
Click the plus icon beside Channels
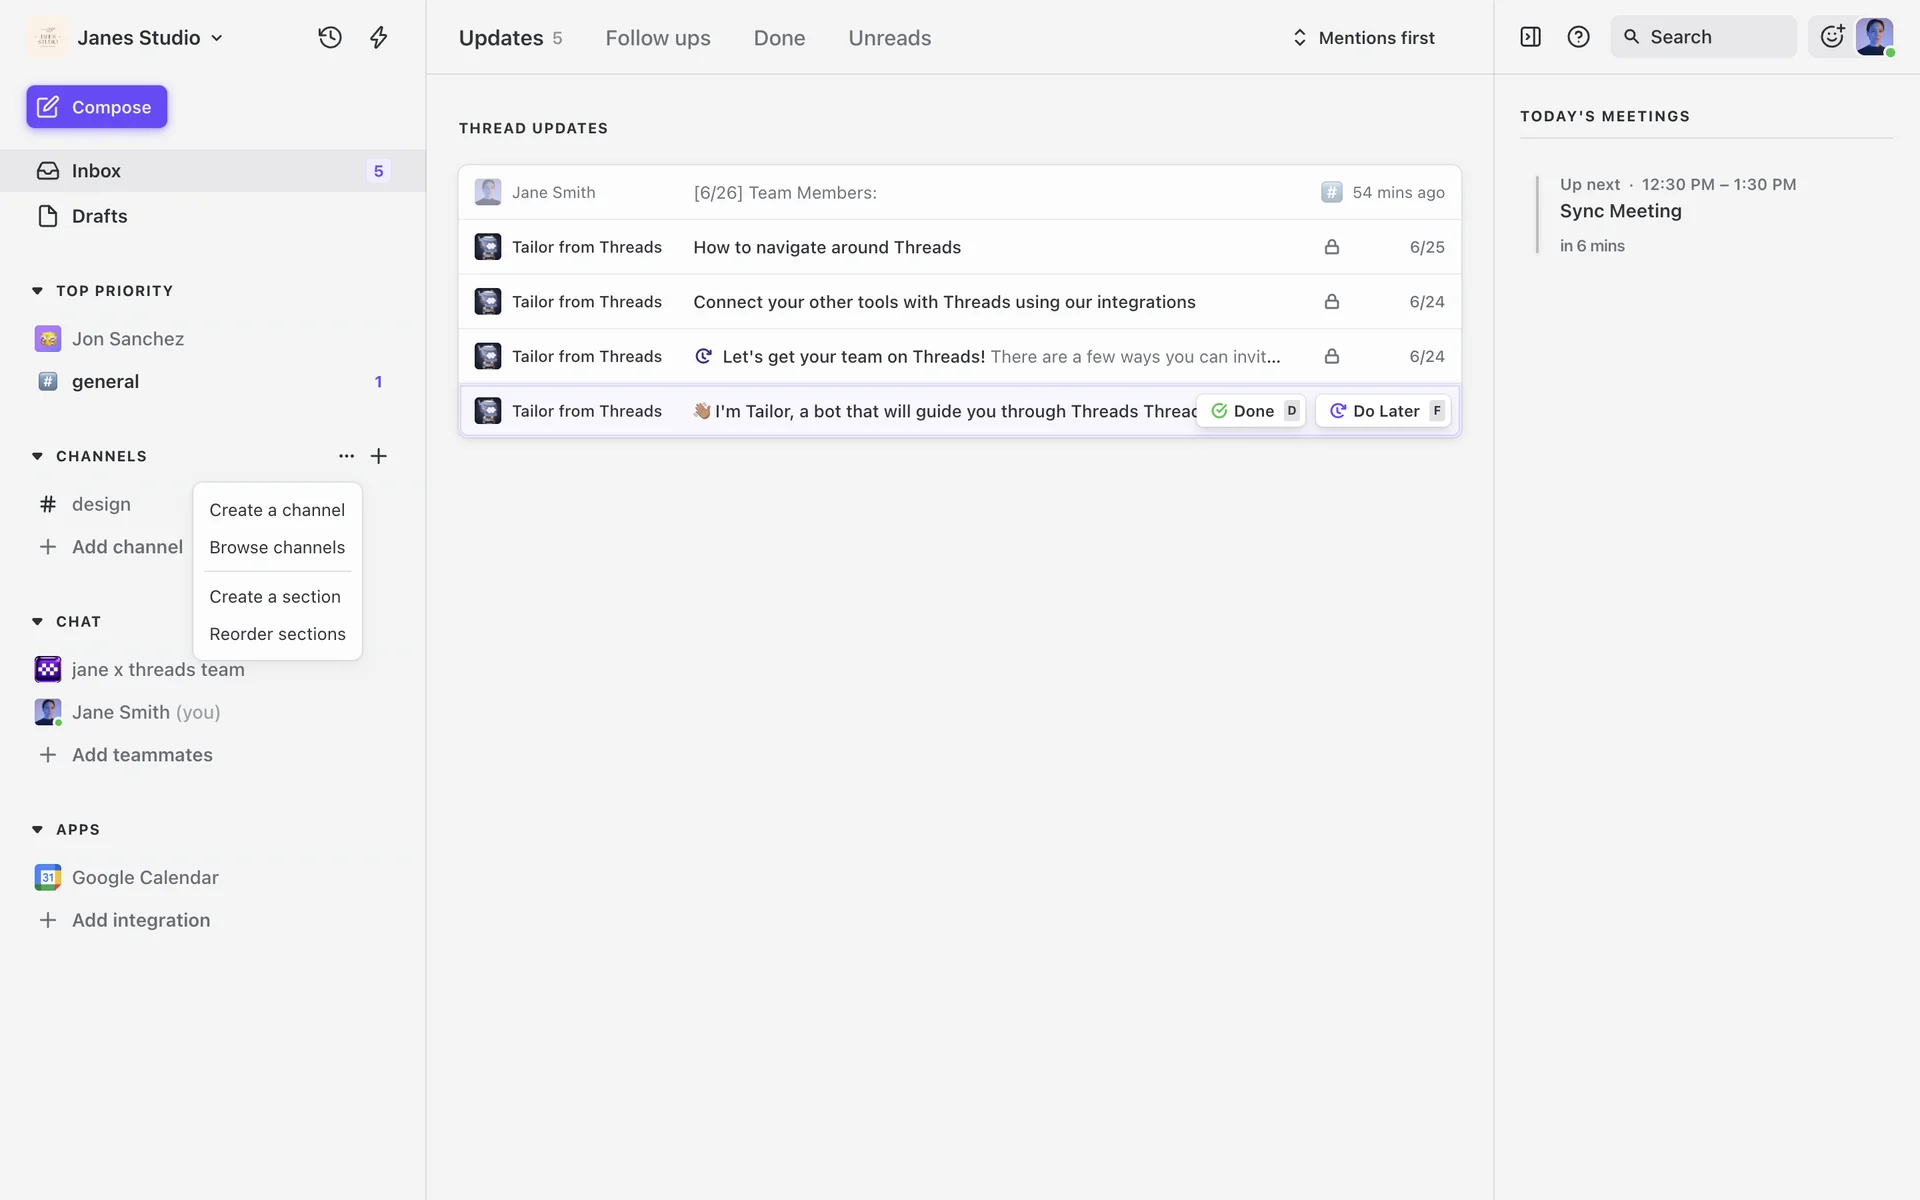(x=378, y=456)
